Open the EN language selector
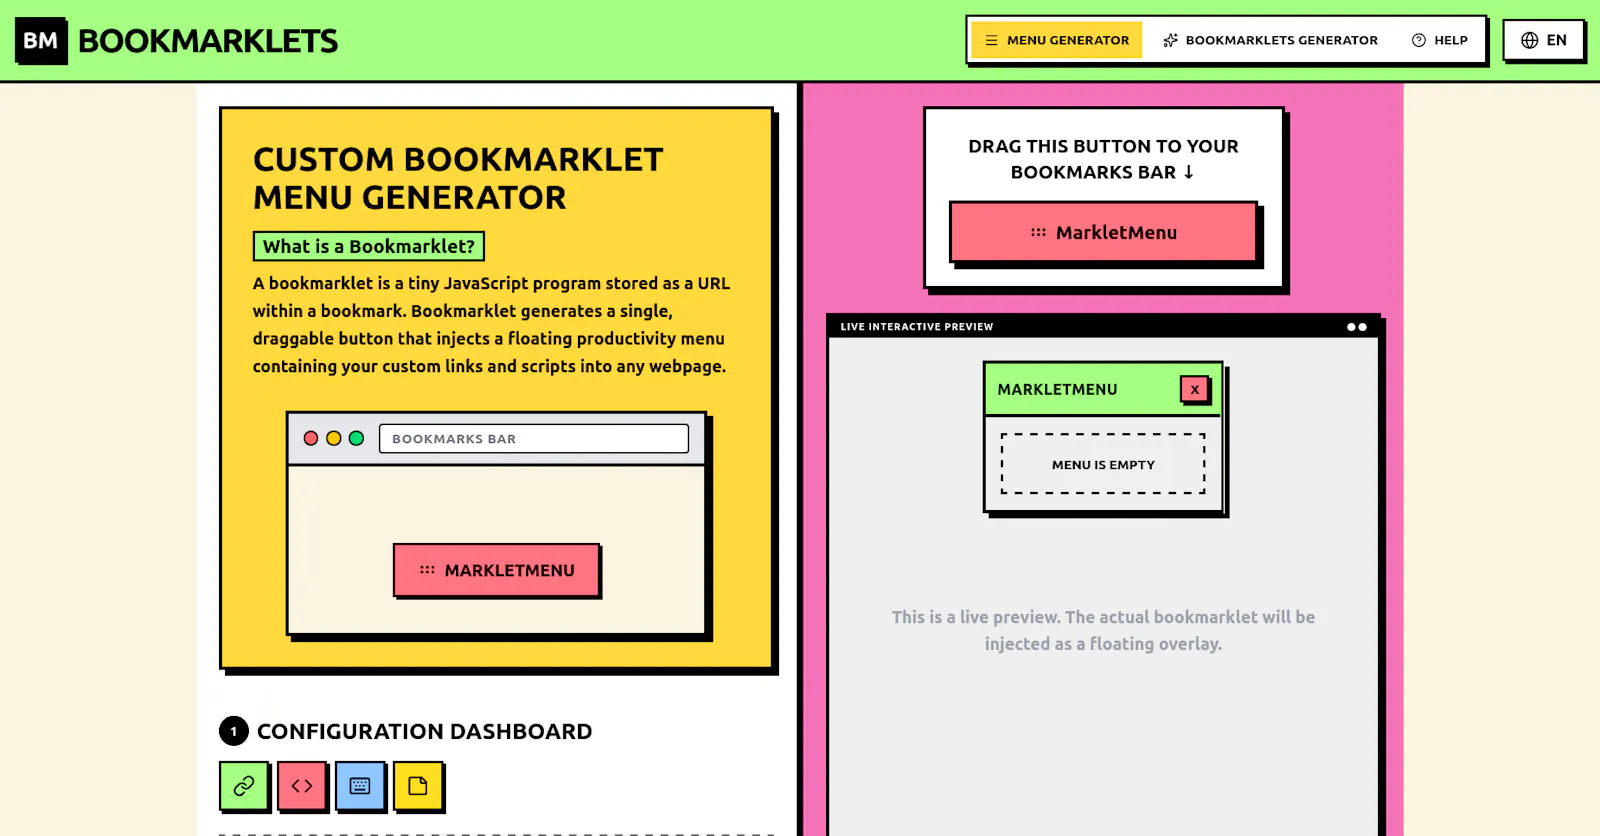 pos(1543,40)
